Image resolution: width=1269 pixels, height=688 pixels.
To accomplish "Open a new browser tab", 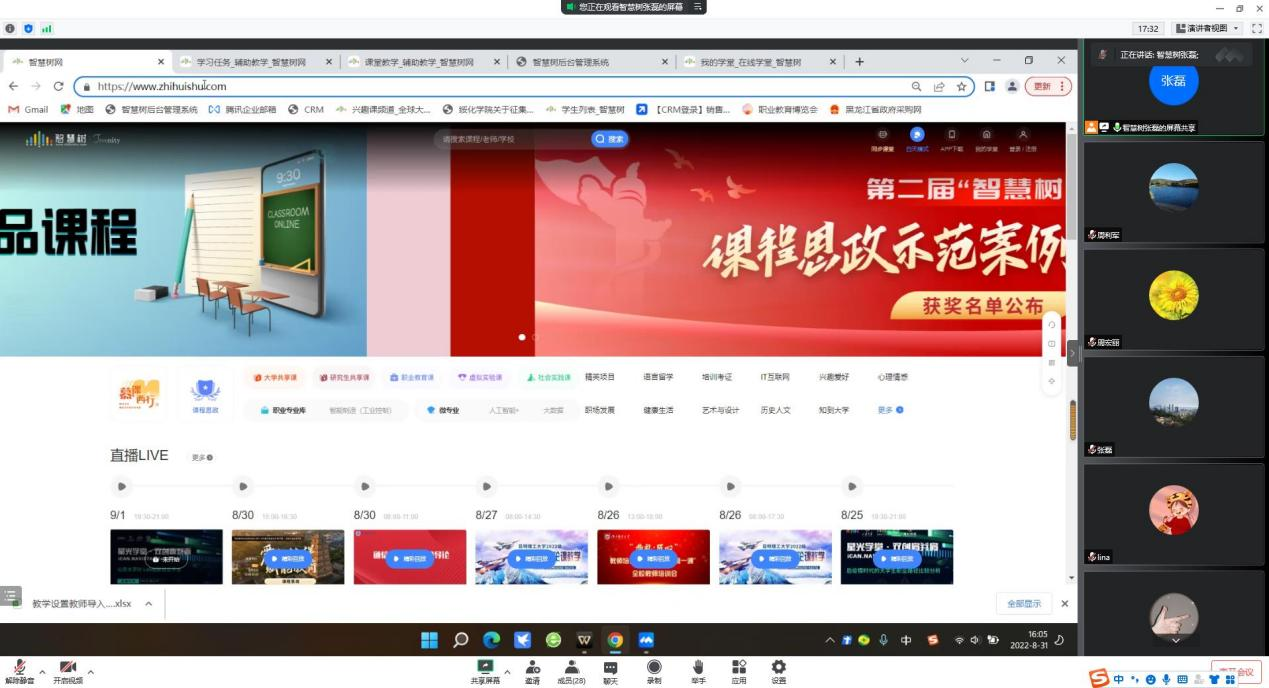I will pyautogui.click(x=859, y=62).
